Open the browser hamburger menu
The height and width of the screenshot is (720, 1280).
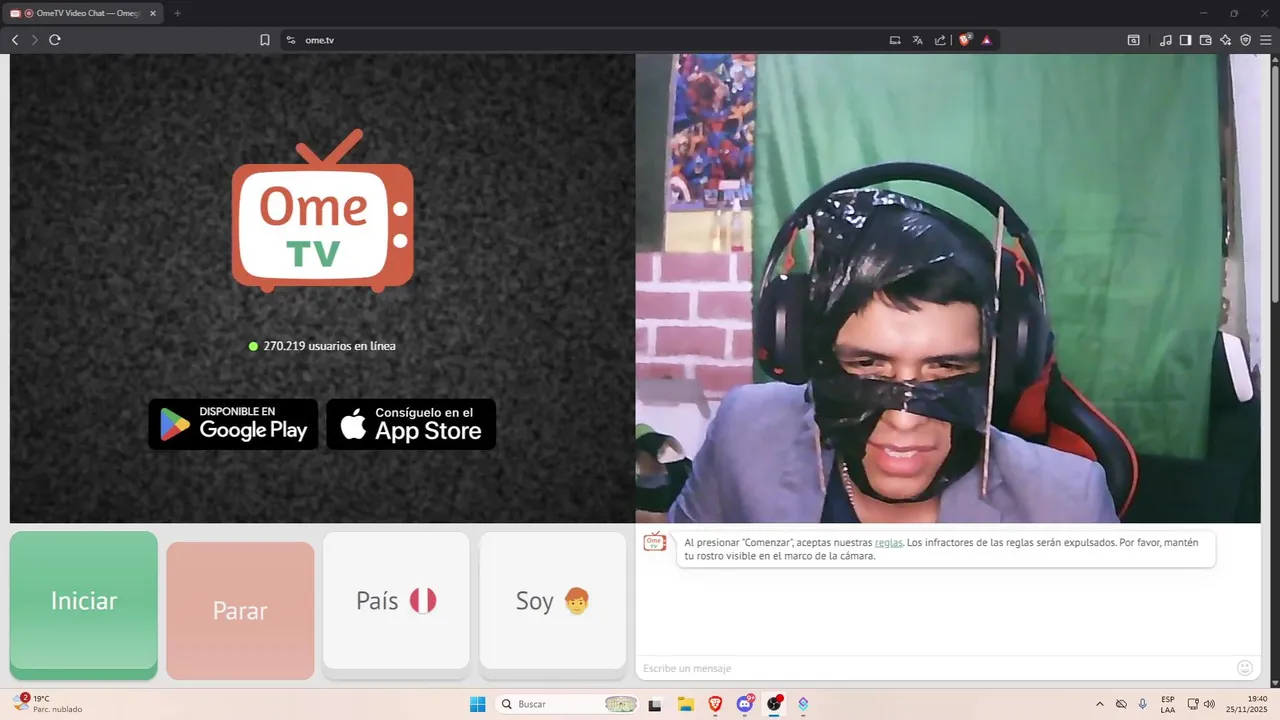click(x=1266, y=40)
